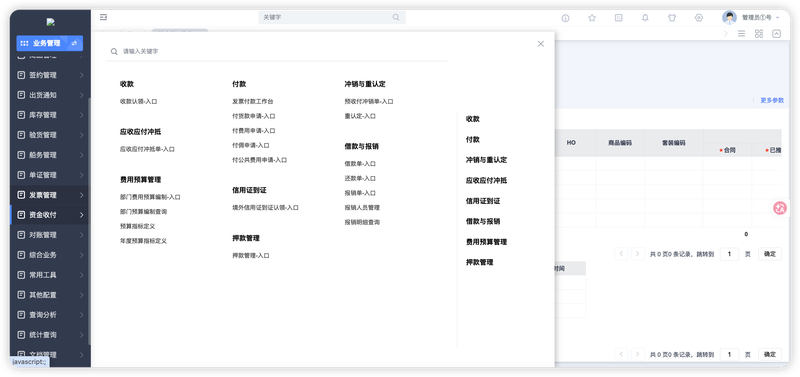Click the upper pagination 确定 button
Viewport: 800px width, 377px height.
[769, 254]
